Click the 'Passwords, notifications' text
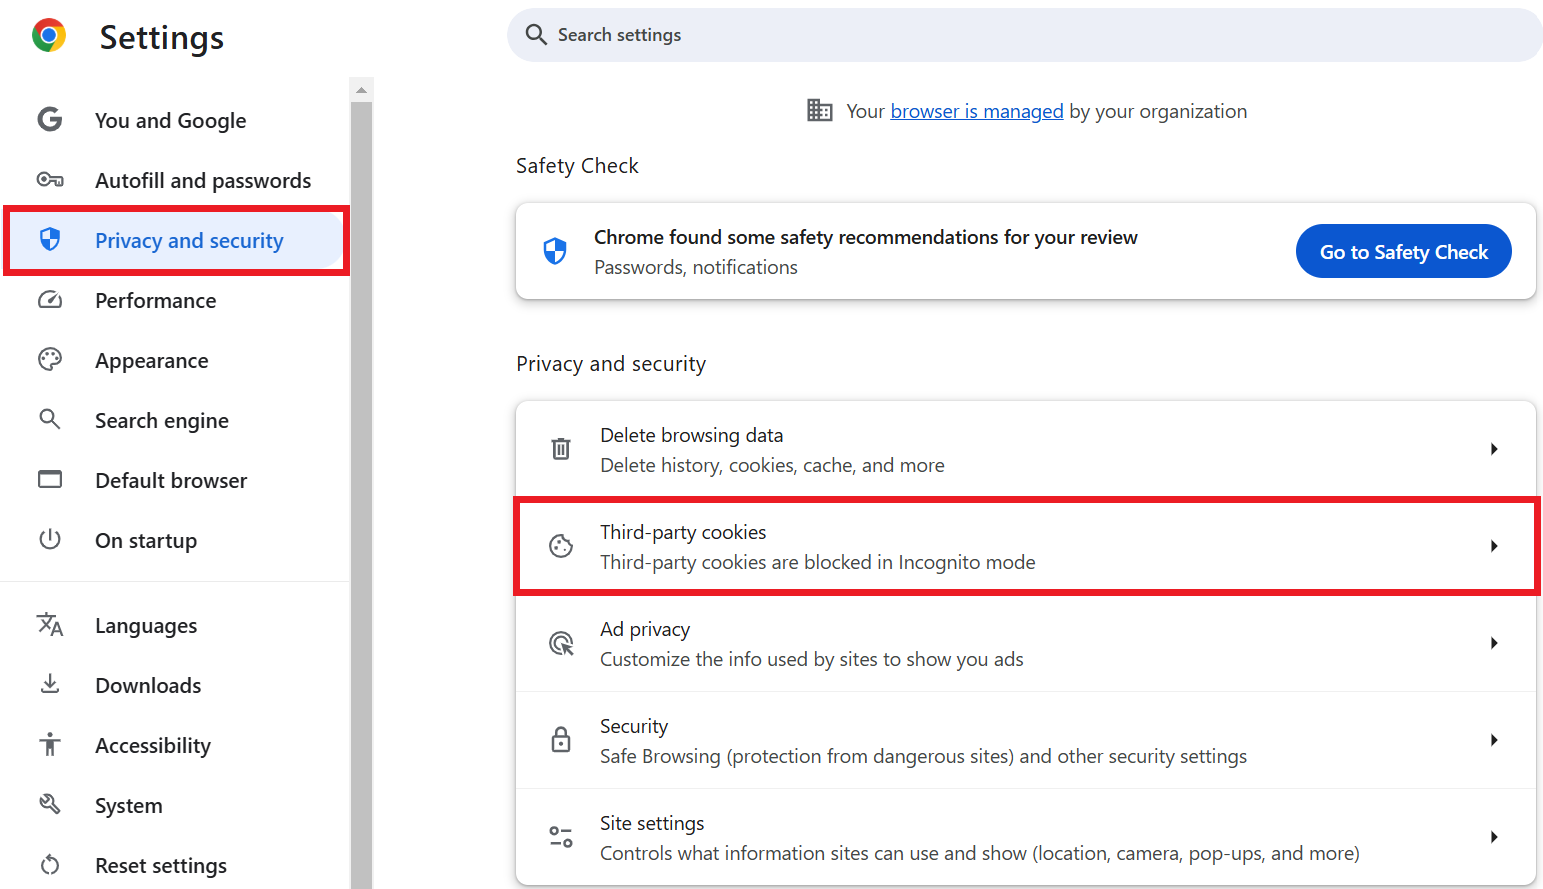The image size is (1543, 889). [x=696, y=267]
